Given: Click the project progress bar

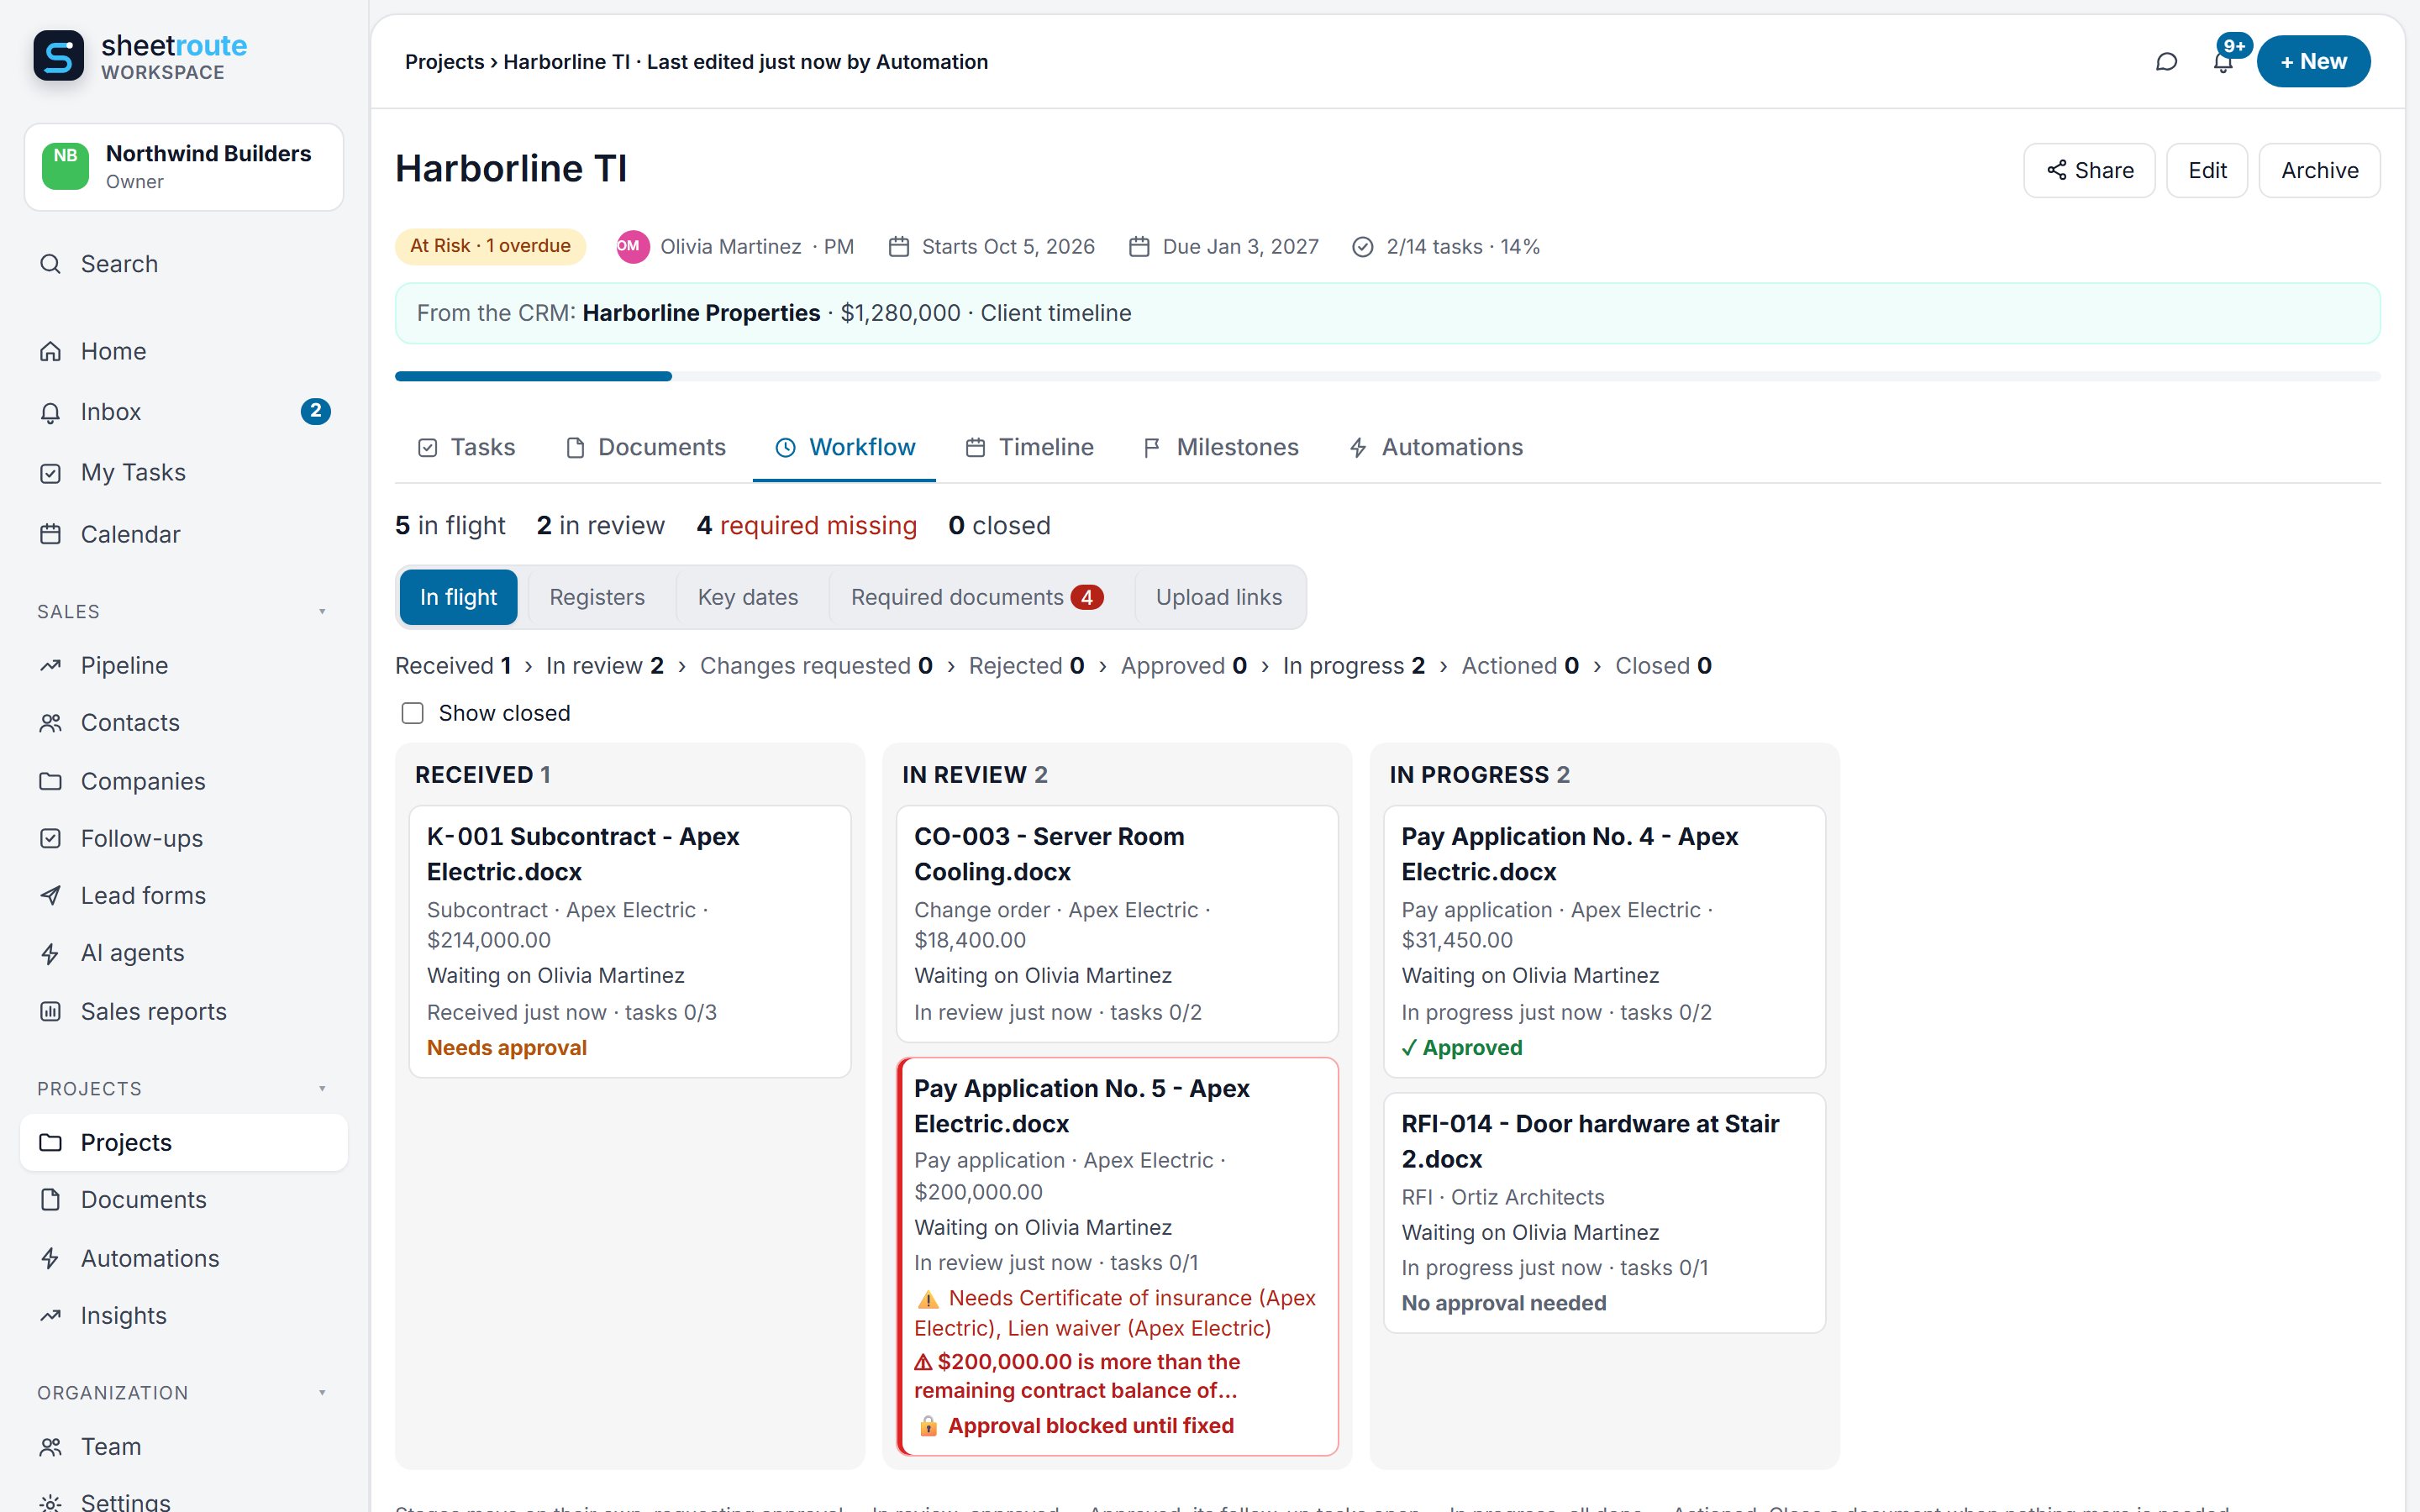Looking at the screenshot, I should [x=1388, y=376].
